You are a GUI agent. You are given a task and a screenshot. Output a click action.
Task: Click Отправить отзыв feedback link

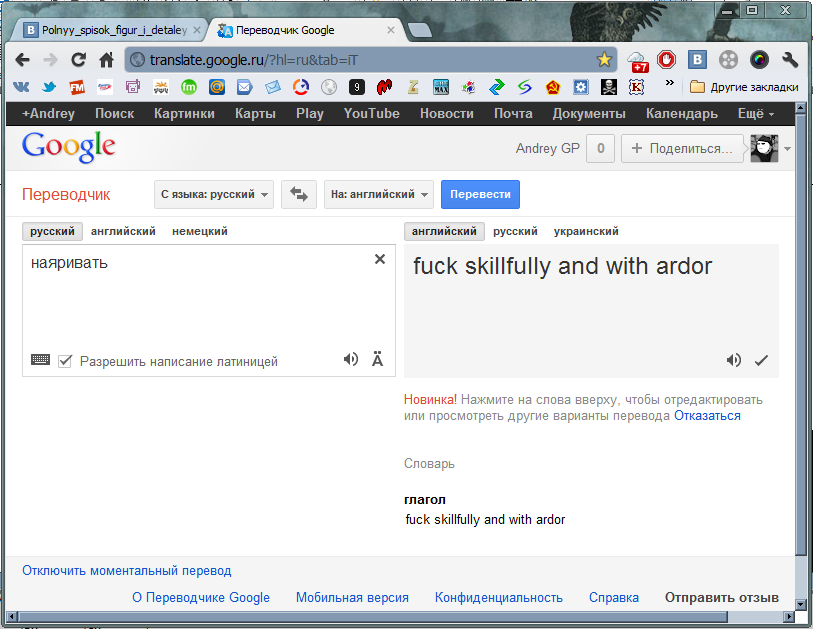click(x=722, y=598)
